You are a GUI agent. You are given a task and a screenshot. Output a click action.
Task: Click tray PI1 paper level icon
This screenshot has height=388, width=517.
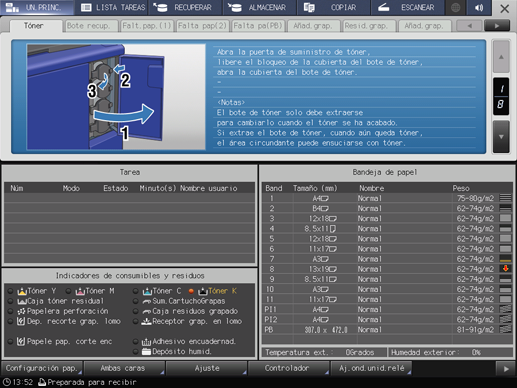[x=505, y=309]
